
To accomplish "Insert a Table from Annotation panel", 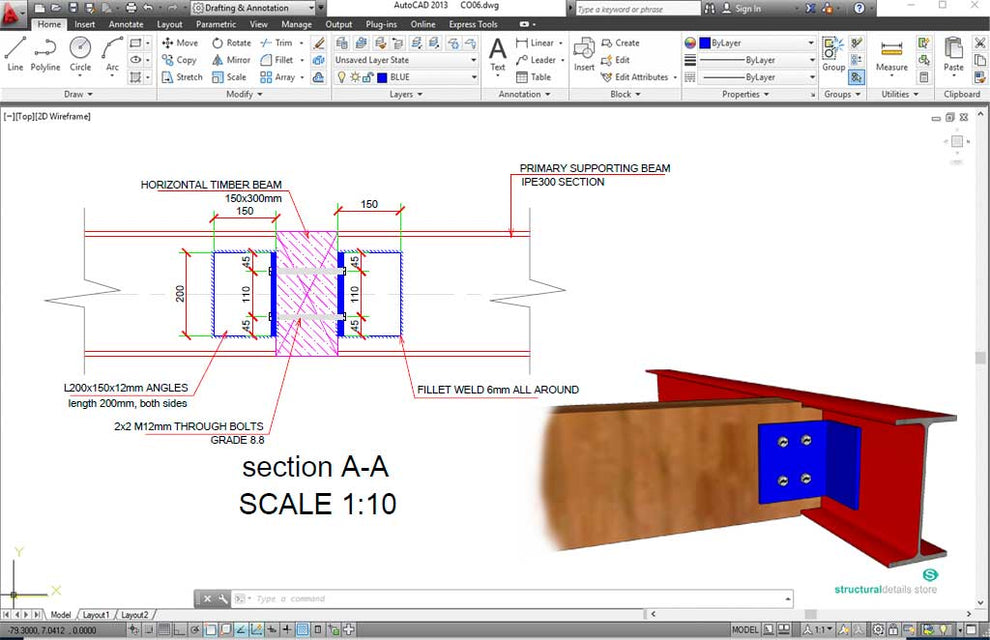I will coord(534,77).
